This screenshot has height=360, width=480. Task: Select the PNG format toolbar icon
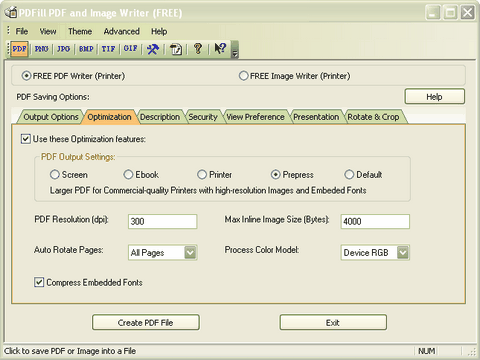(x=42, y=49)
